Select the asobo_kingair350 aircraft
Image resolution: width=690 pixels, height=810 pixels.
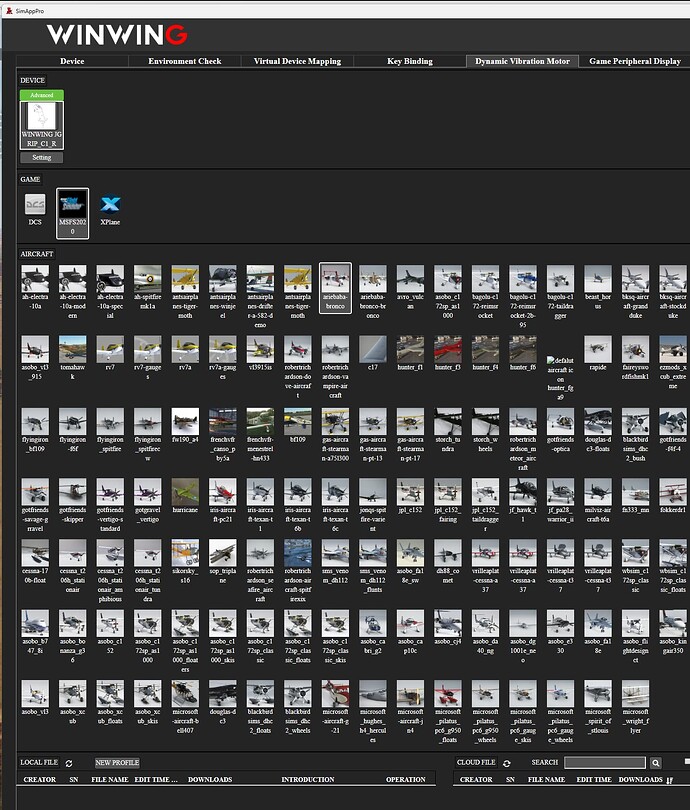tap(672, 623)
